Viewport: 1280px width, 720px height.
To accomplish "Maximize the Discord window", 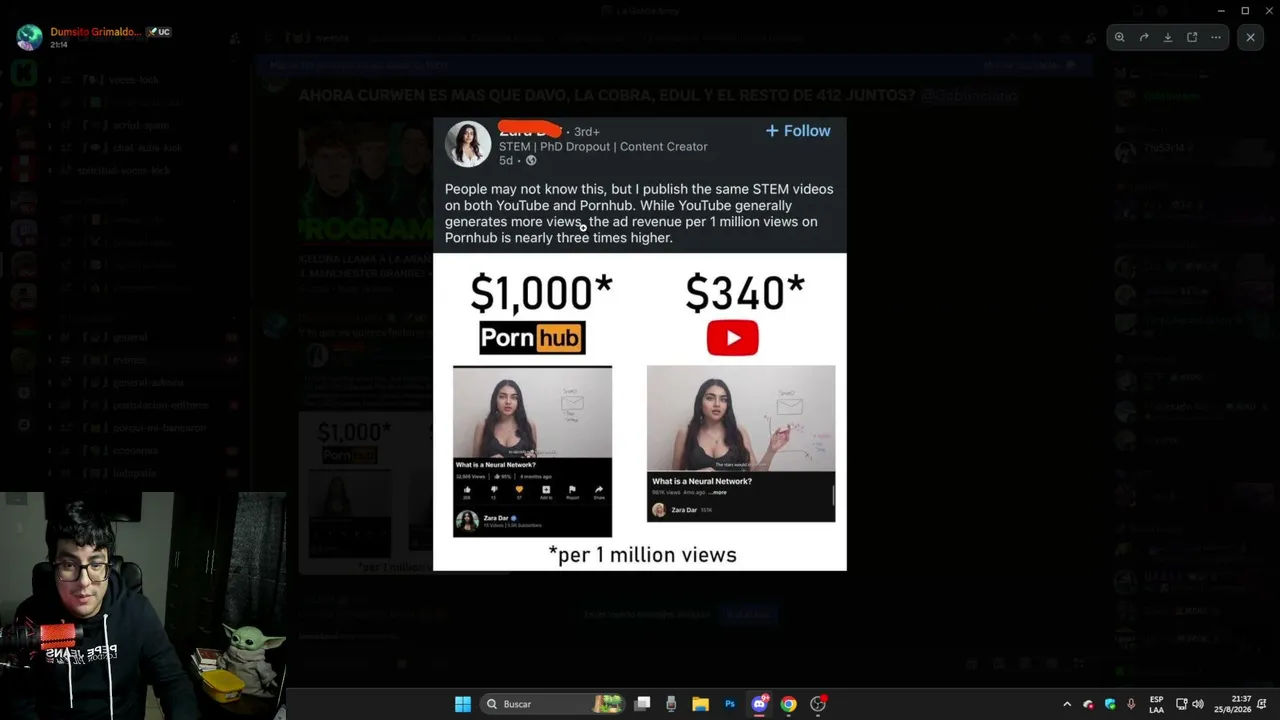I will (1245, 10).
